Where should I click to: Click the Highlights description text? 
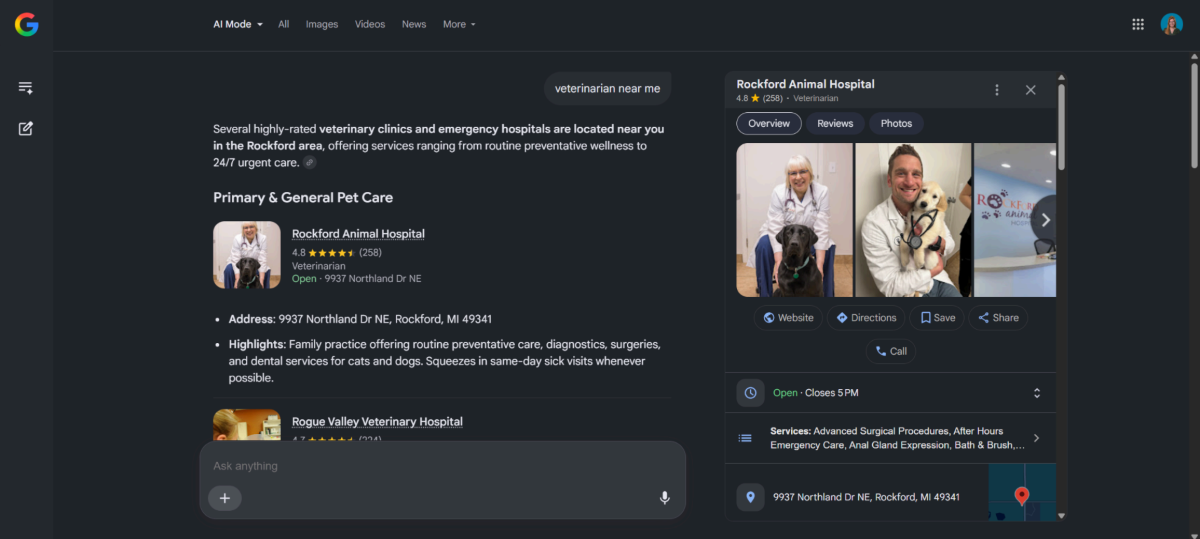coord(444,361)
